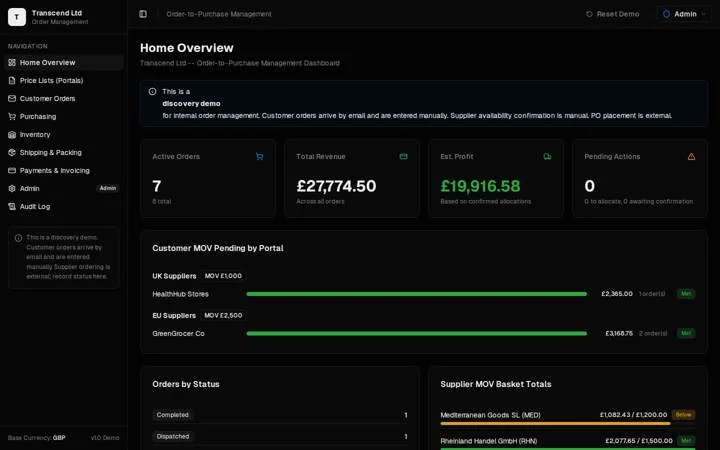
Task: Click the Reset Demo button
Action: pyautogui.click(x=613, y=14)
